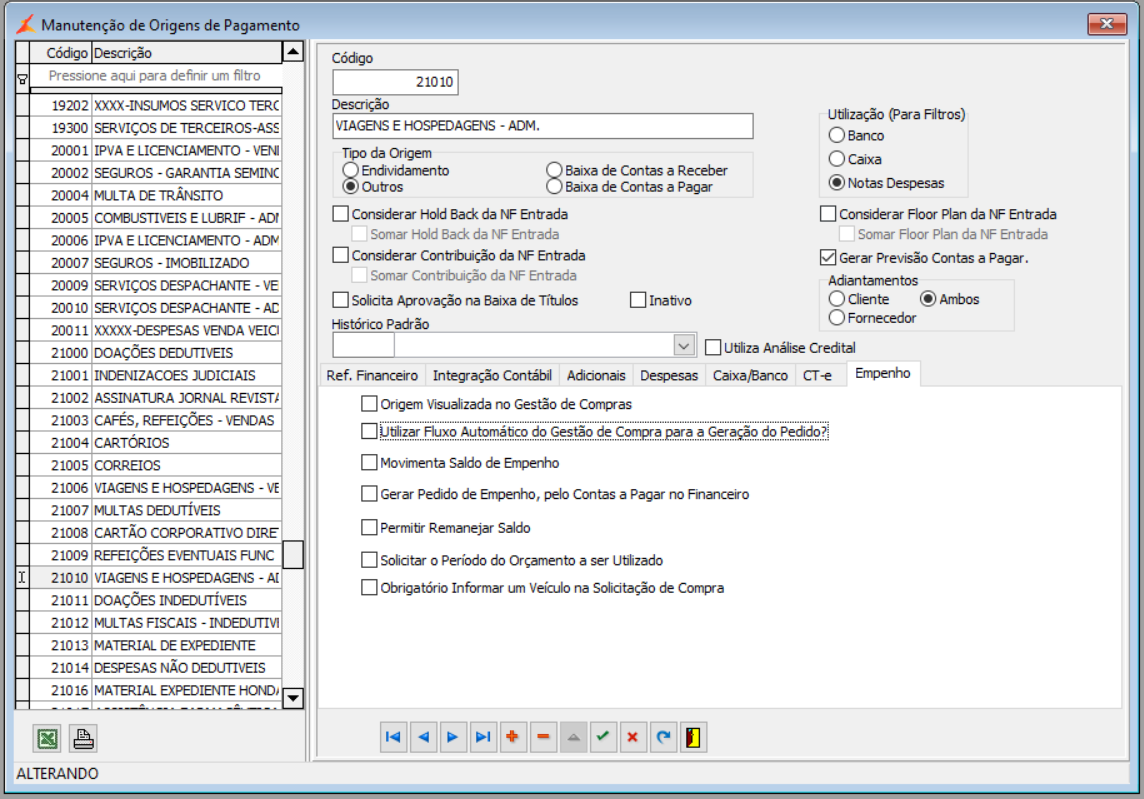1144x799 pixels.
Task: Print the origins list
Action: [x=83, y=738]
